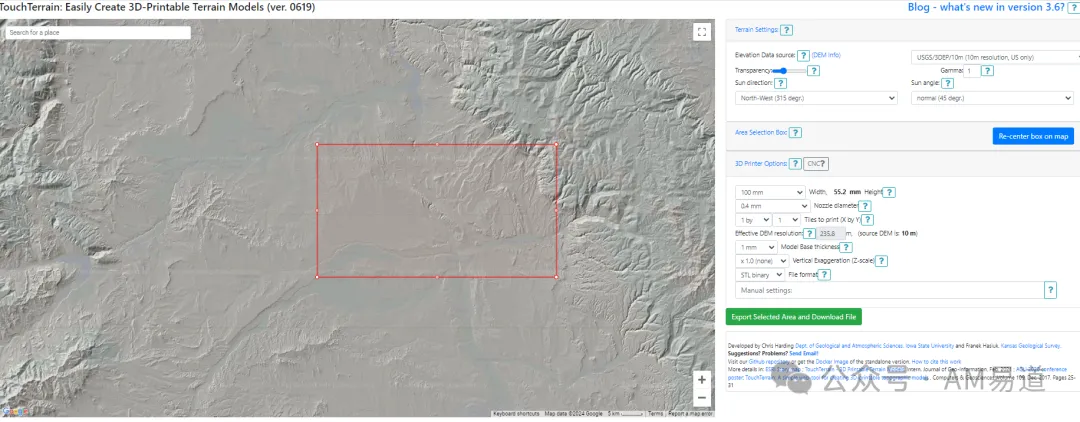The height and width of the screenshot is (422, 1080).
Task: Click the Area Selection Box heading
Action: pyautogui.click(x=761, y=131)
